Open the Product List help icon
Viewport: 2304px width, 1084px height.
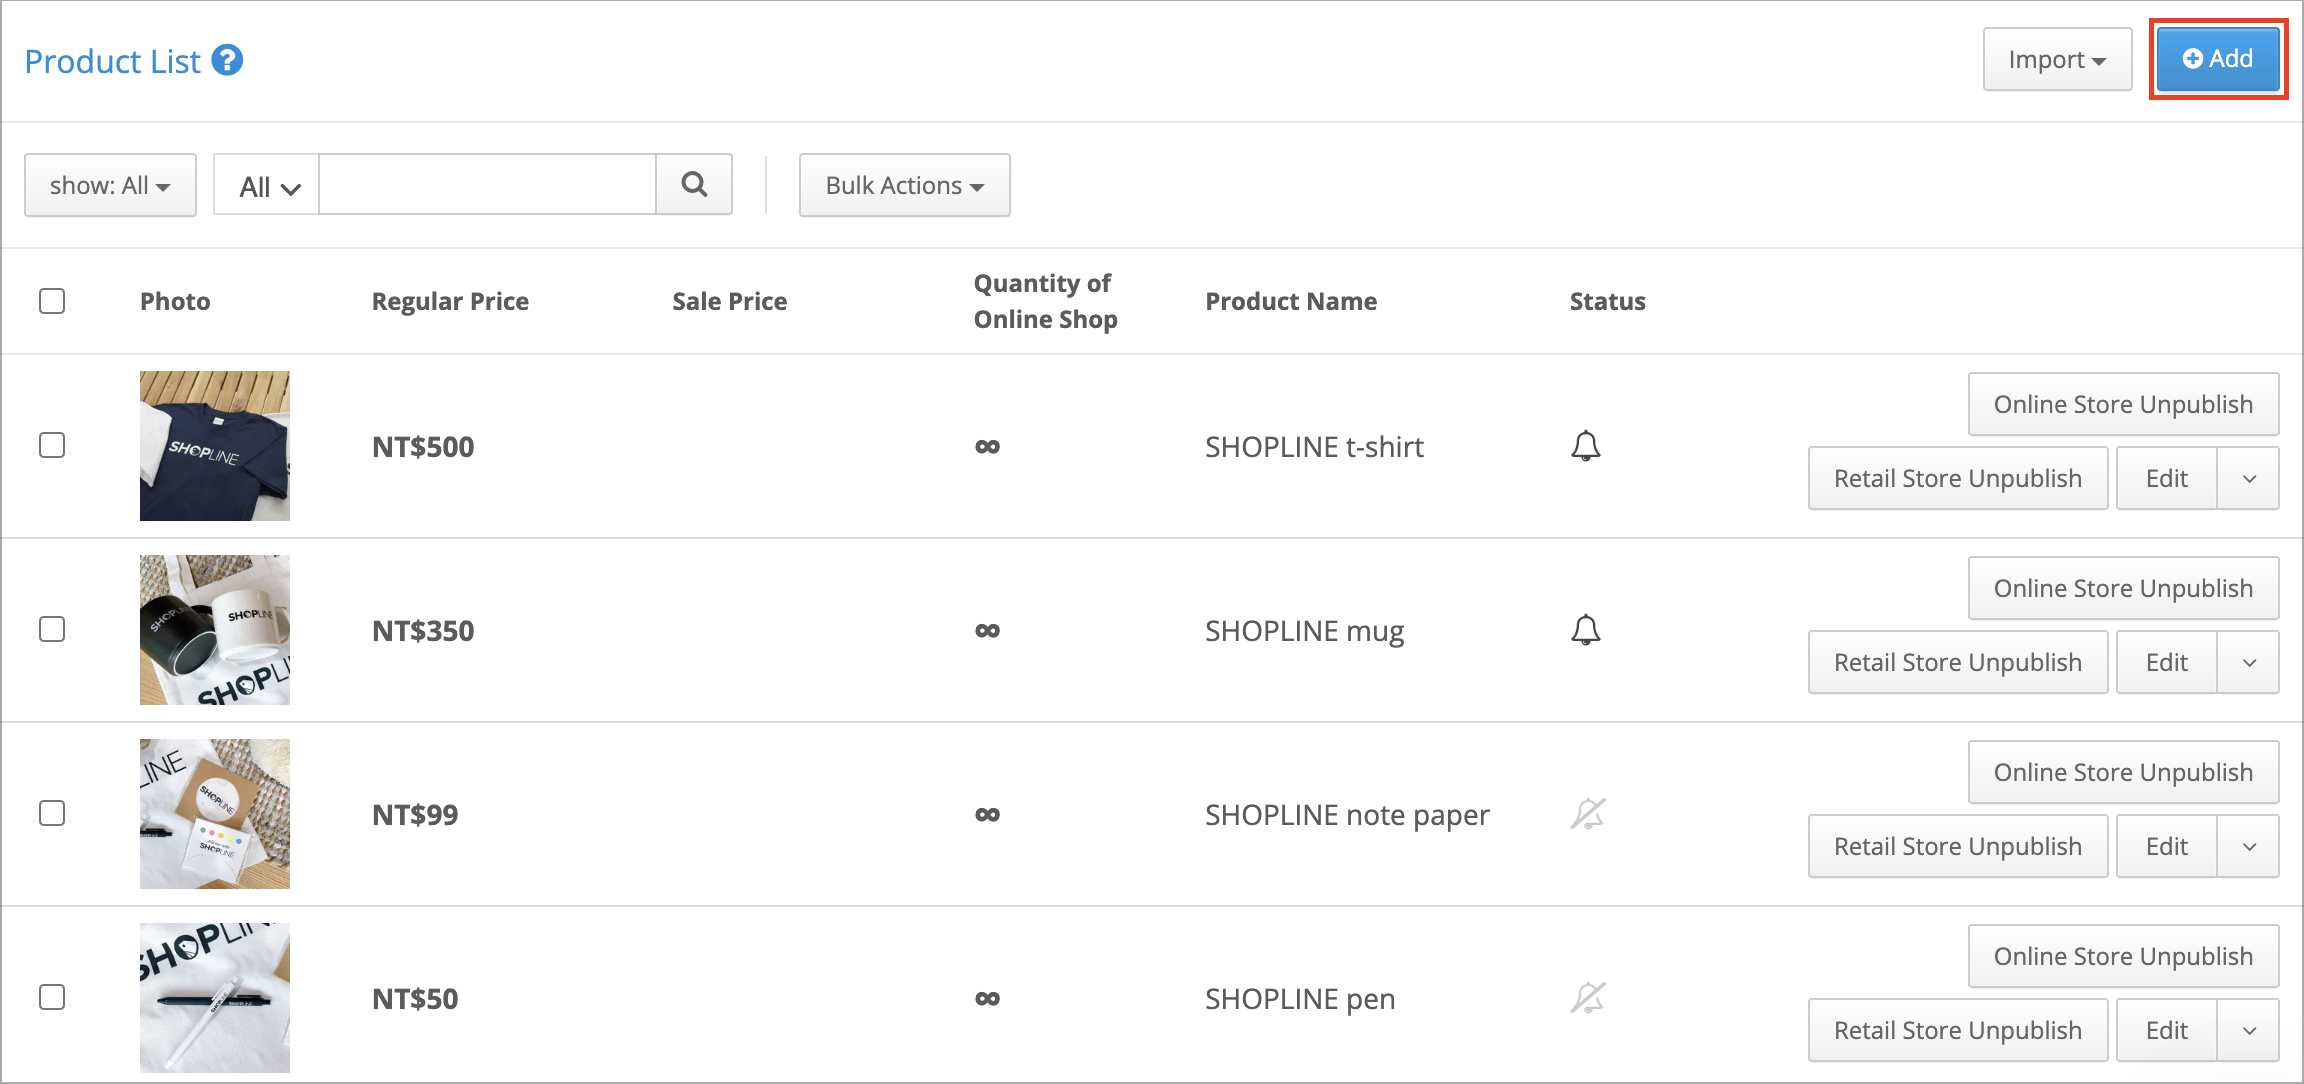(228, 60)
